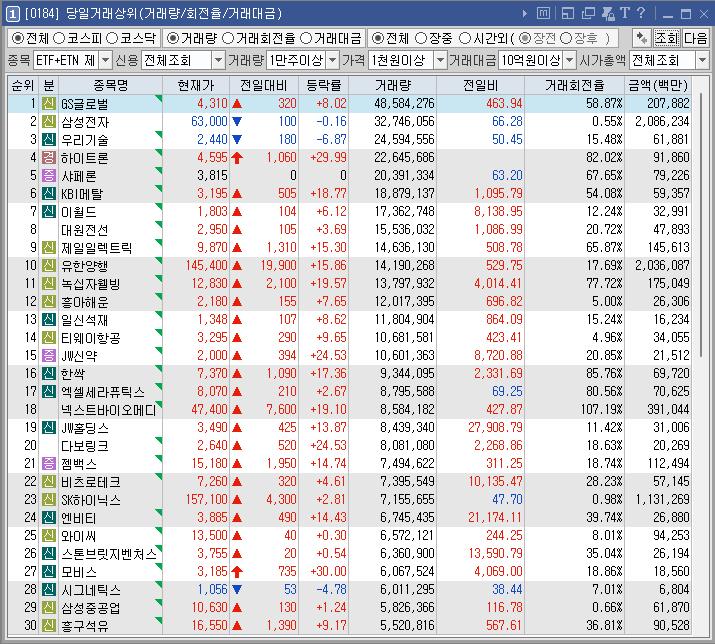Click stock name 대원전선
This screenshot has width=715, height=644.
85,229
